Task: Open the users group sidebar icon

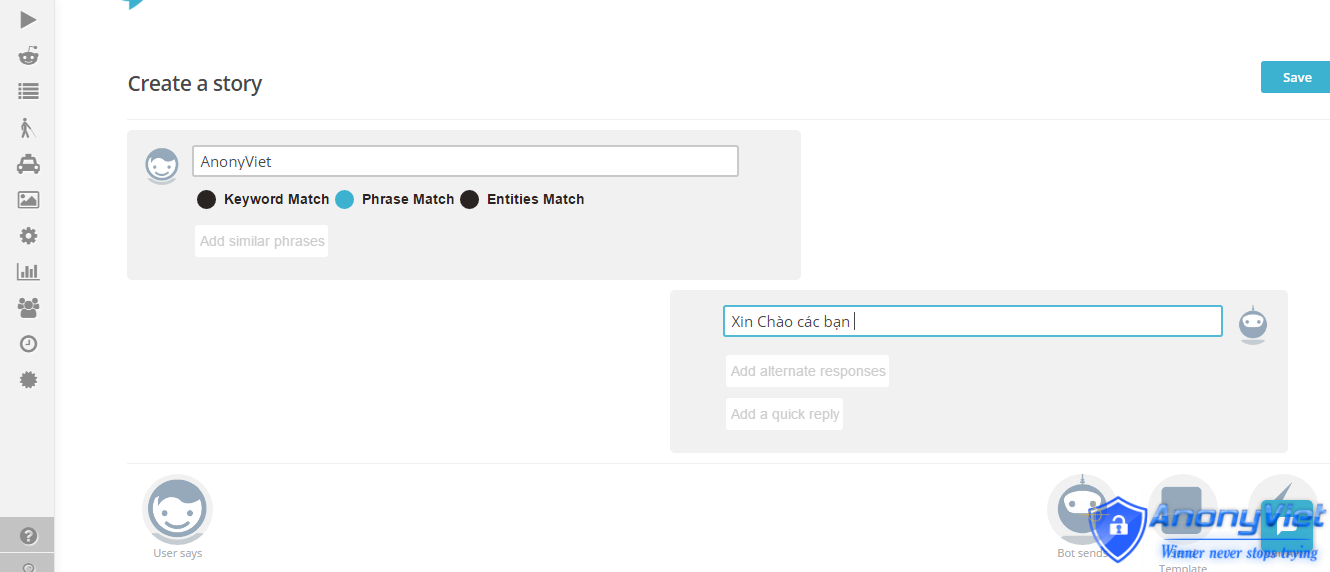Action: click(28, 307)
